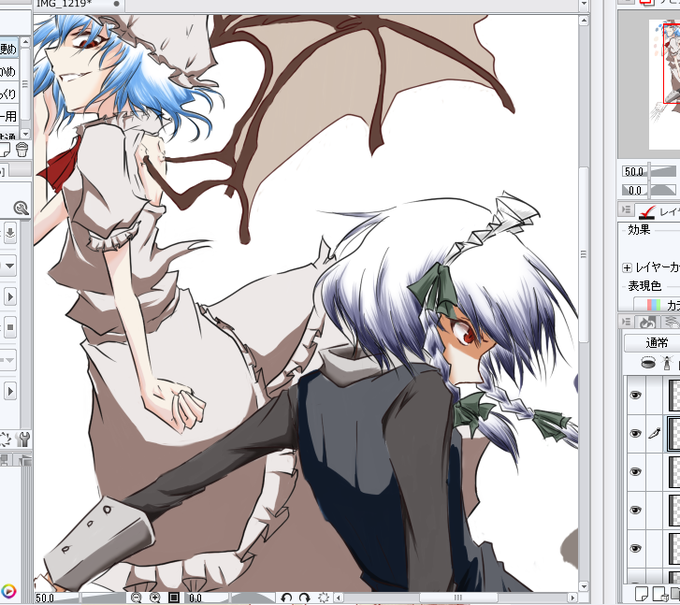Rotate canvas counterclockwise with left arrow icon
This screenshot has width=680, height=605.
[x=285, y=598]
